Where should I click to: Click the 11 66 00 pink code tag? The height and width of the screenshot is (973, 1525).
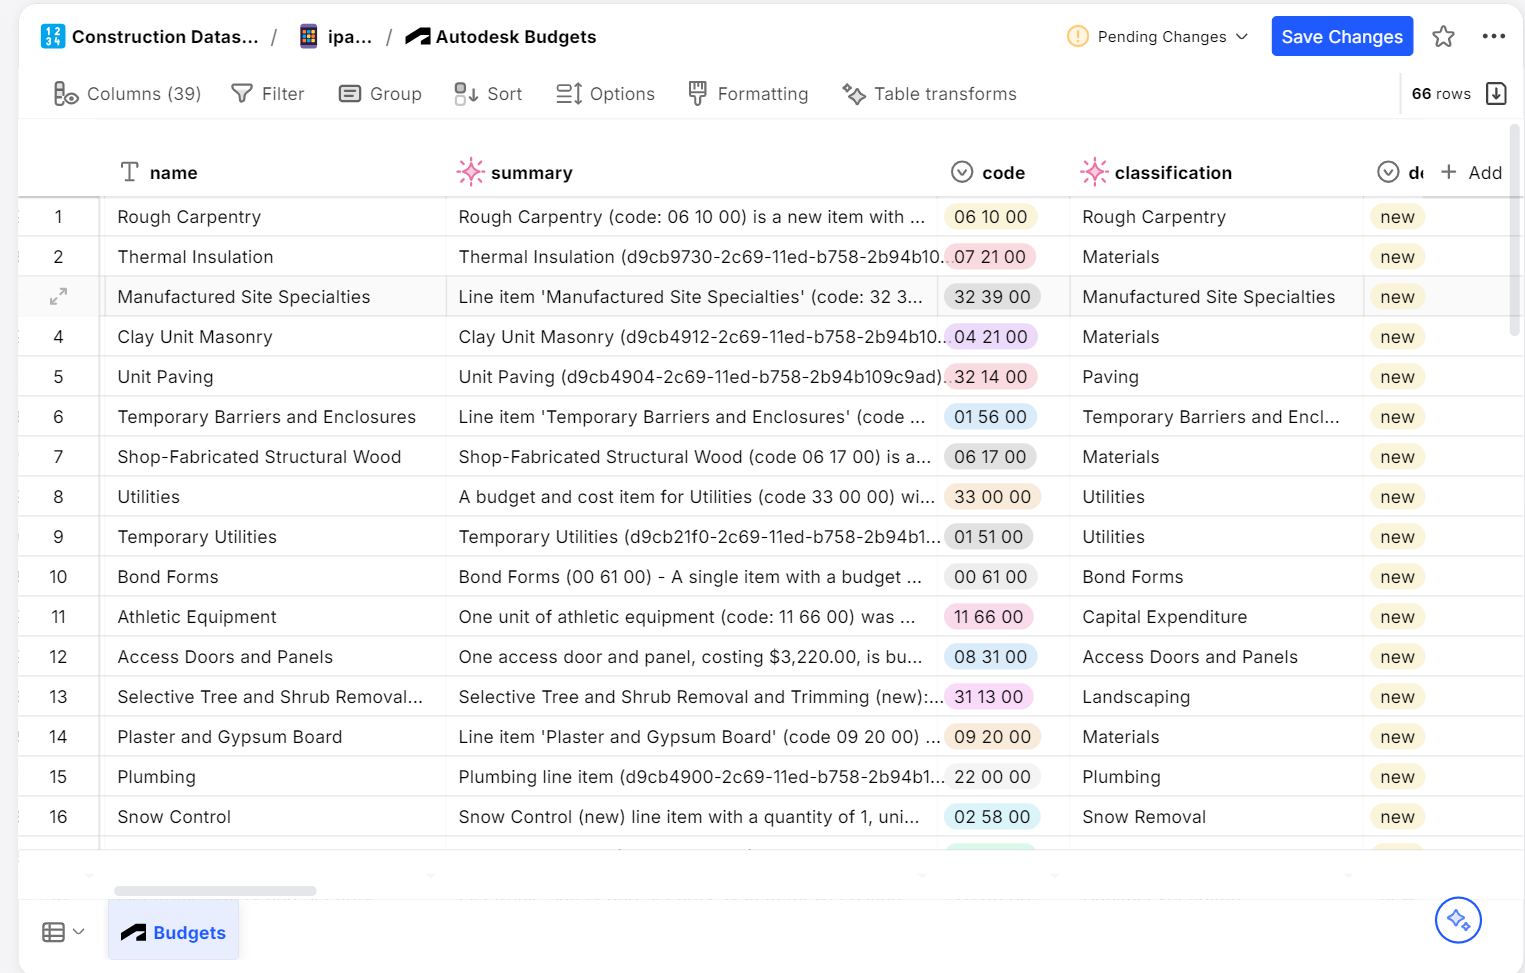coord(988,617)
